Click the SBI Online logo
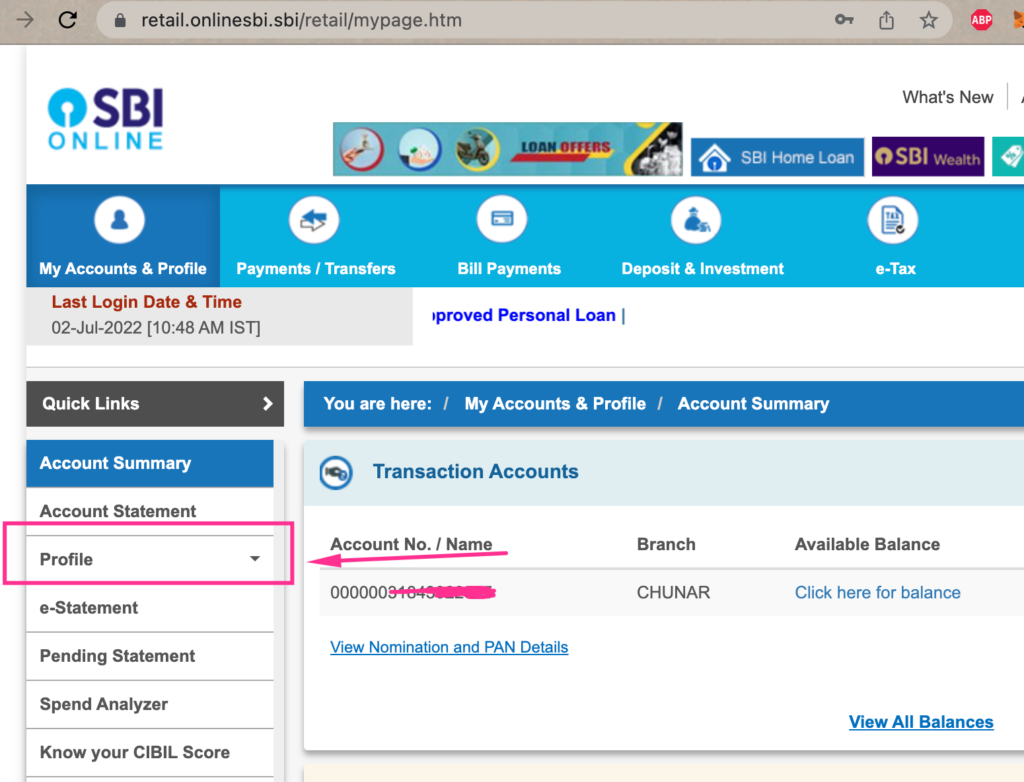The image size is (1024, 782). [x=106, y=120]
